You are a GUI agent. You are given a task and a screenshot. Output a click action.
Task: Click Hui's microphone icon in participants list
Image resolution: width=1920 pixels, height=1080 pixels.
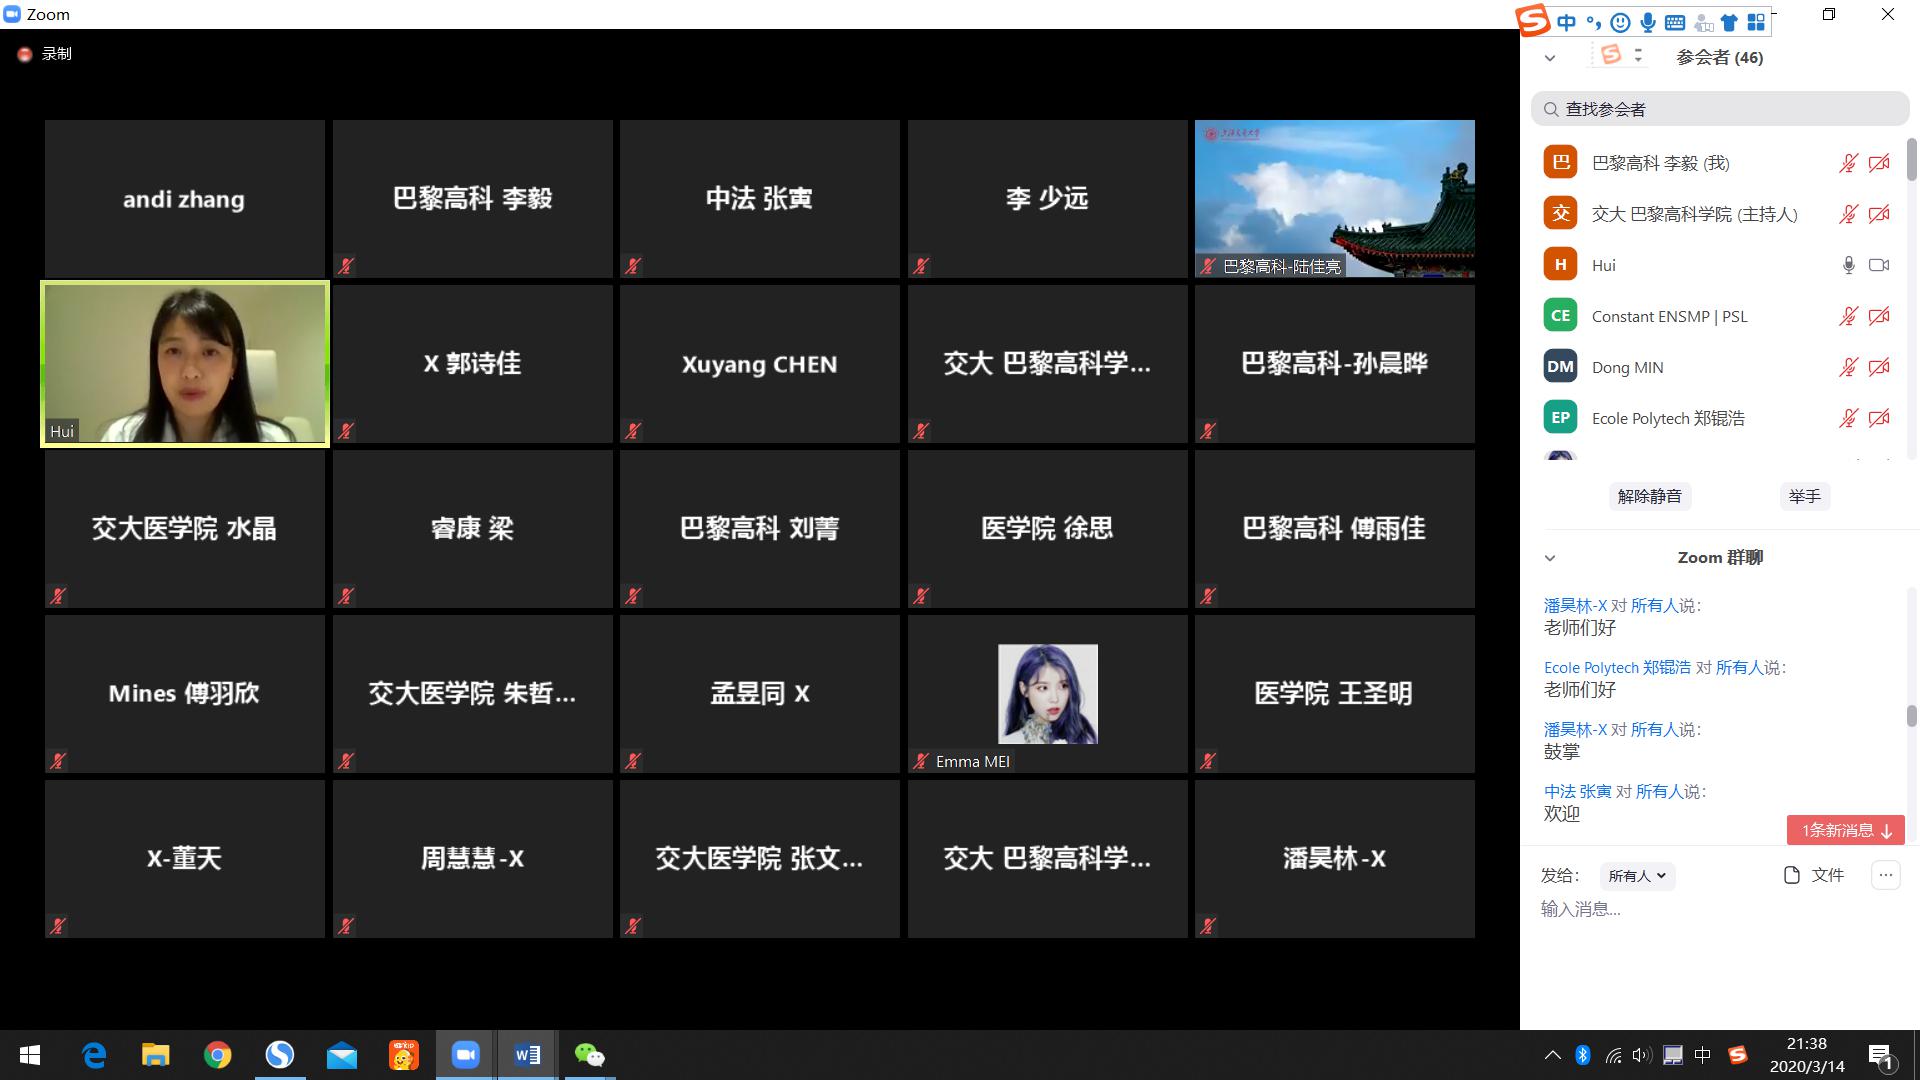click(x=1848, y=265)
